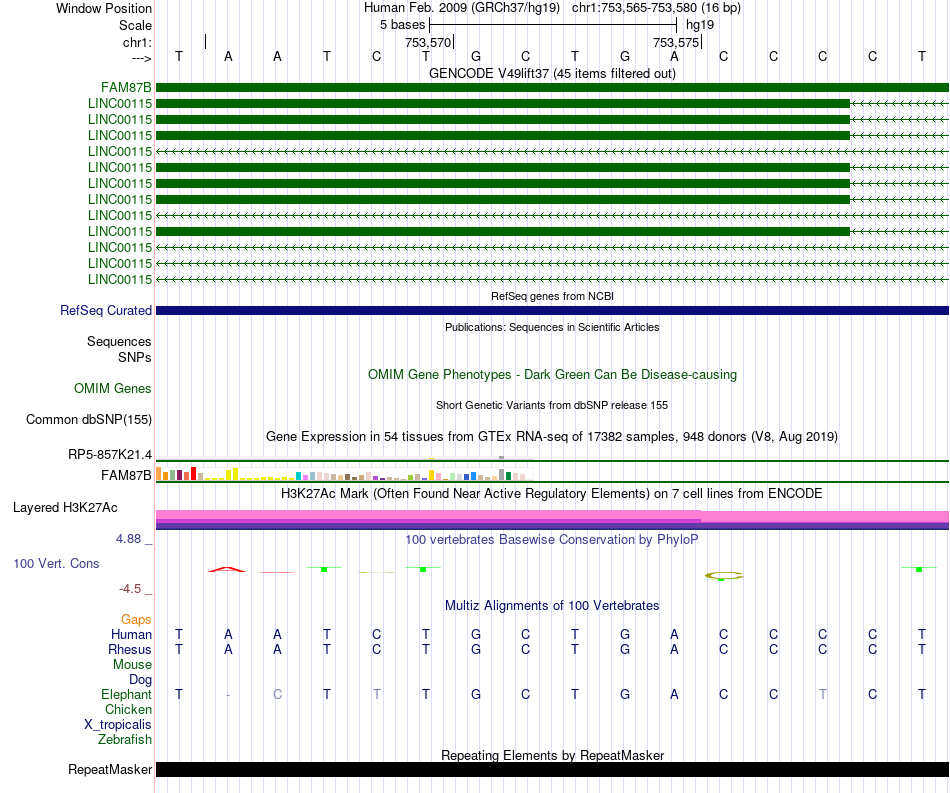Open Publications: Sequences in Scientific Articles title

coord(552,327)
